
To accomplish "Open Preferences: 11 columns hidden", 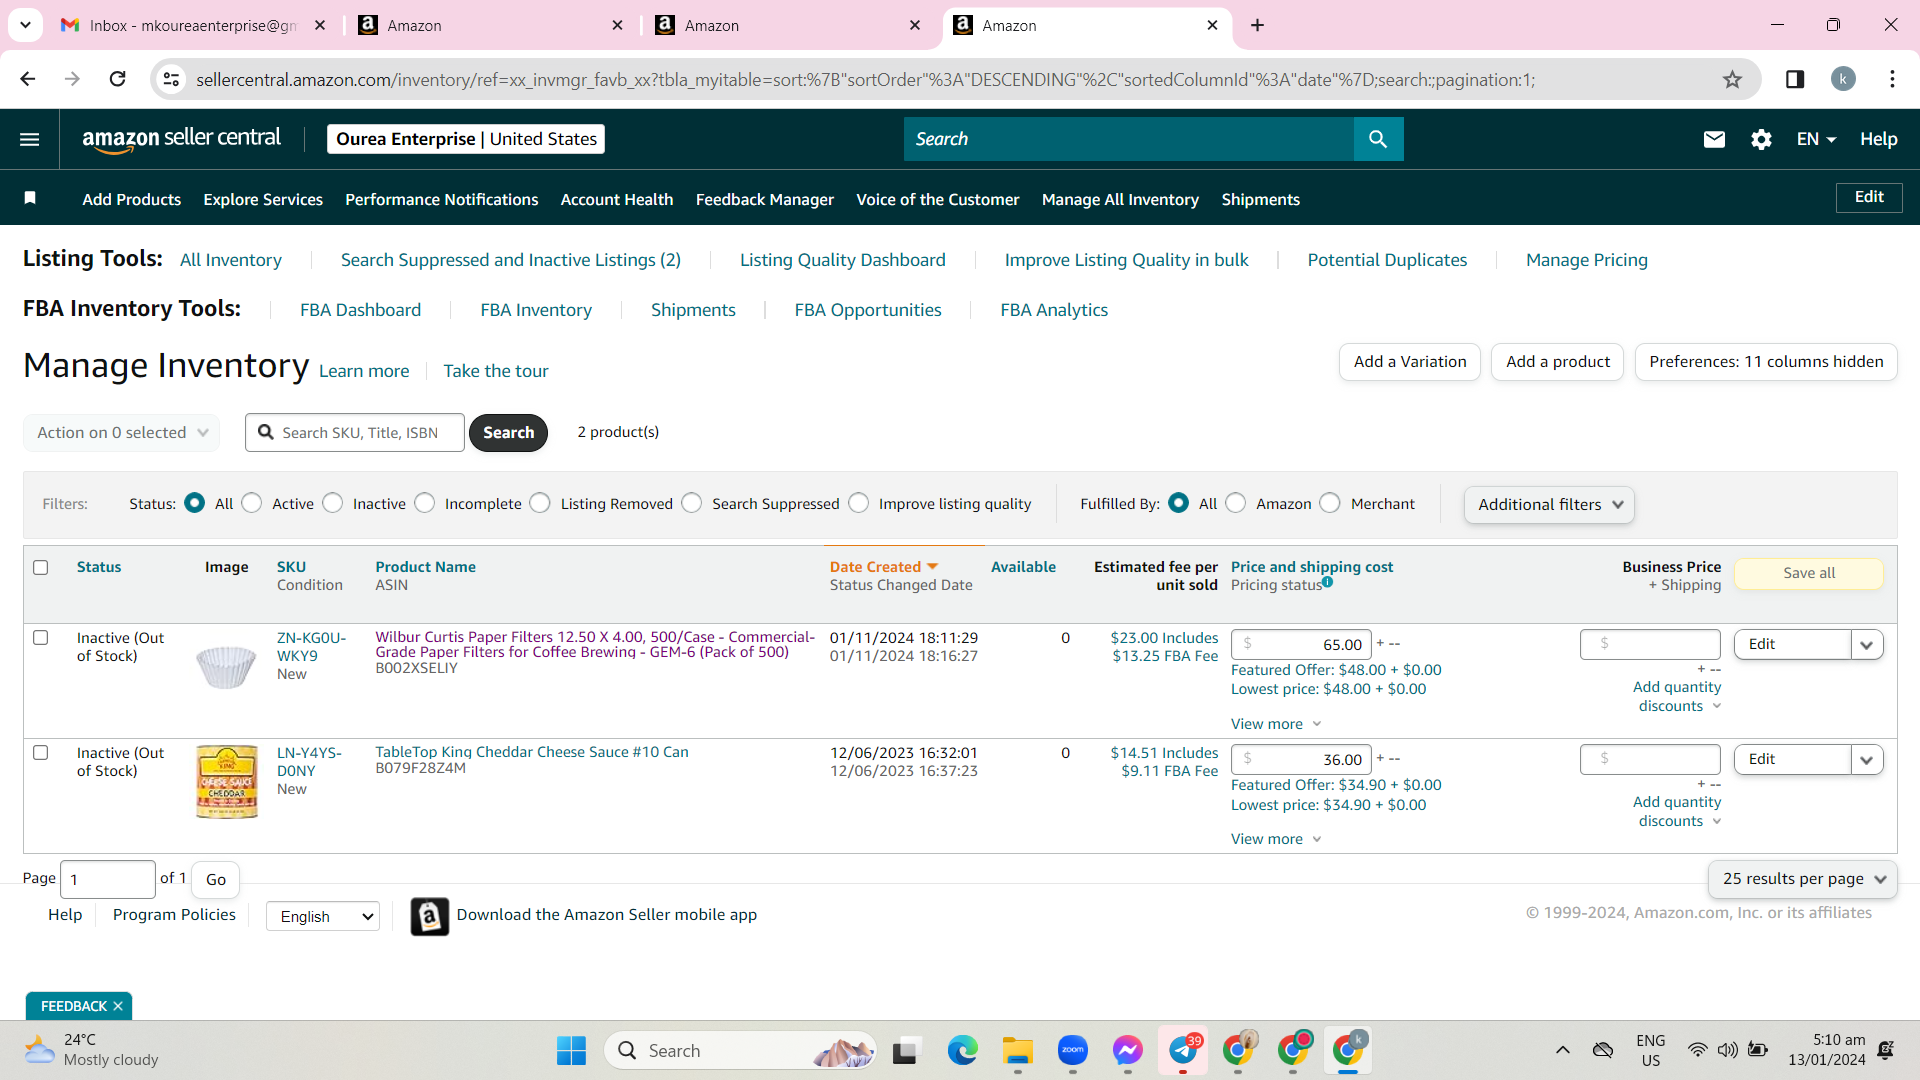I will [x=1766, y=362].
